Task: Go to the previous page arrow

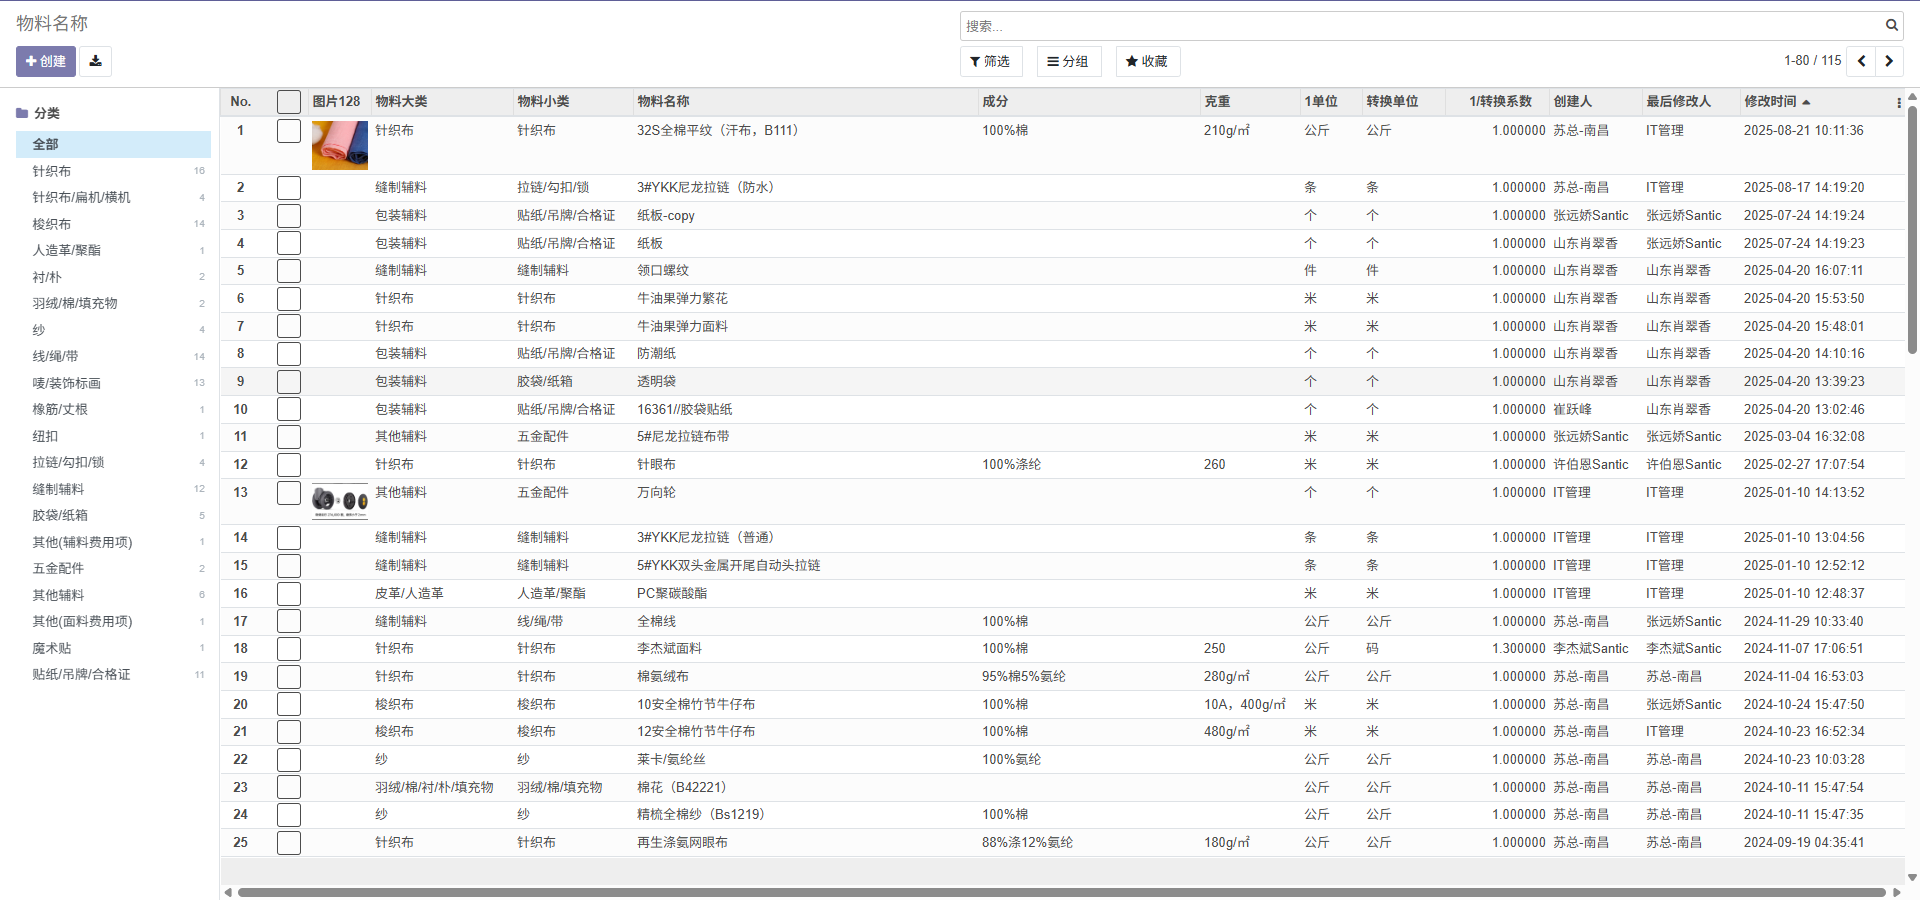Action: click(x=1861, y=61)
